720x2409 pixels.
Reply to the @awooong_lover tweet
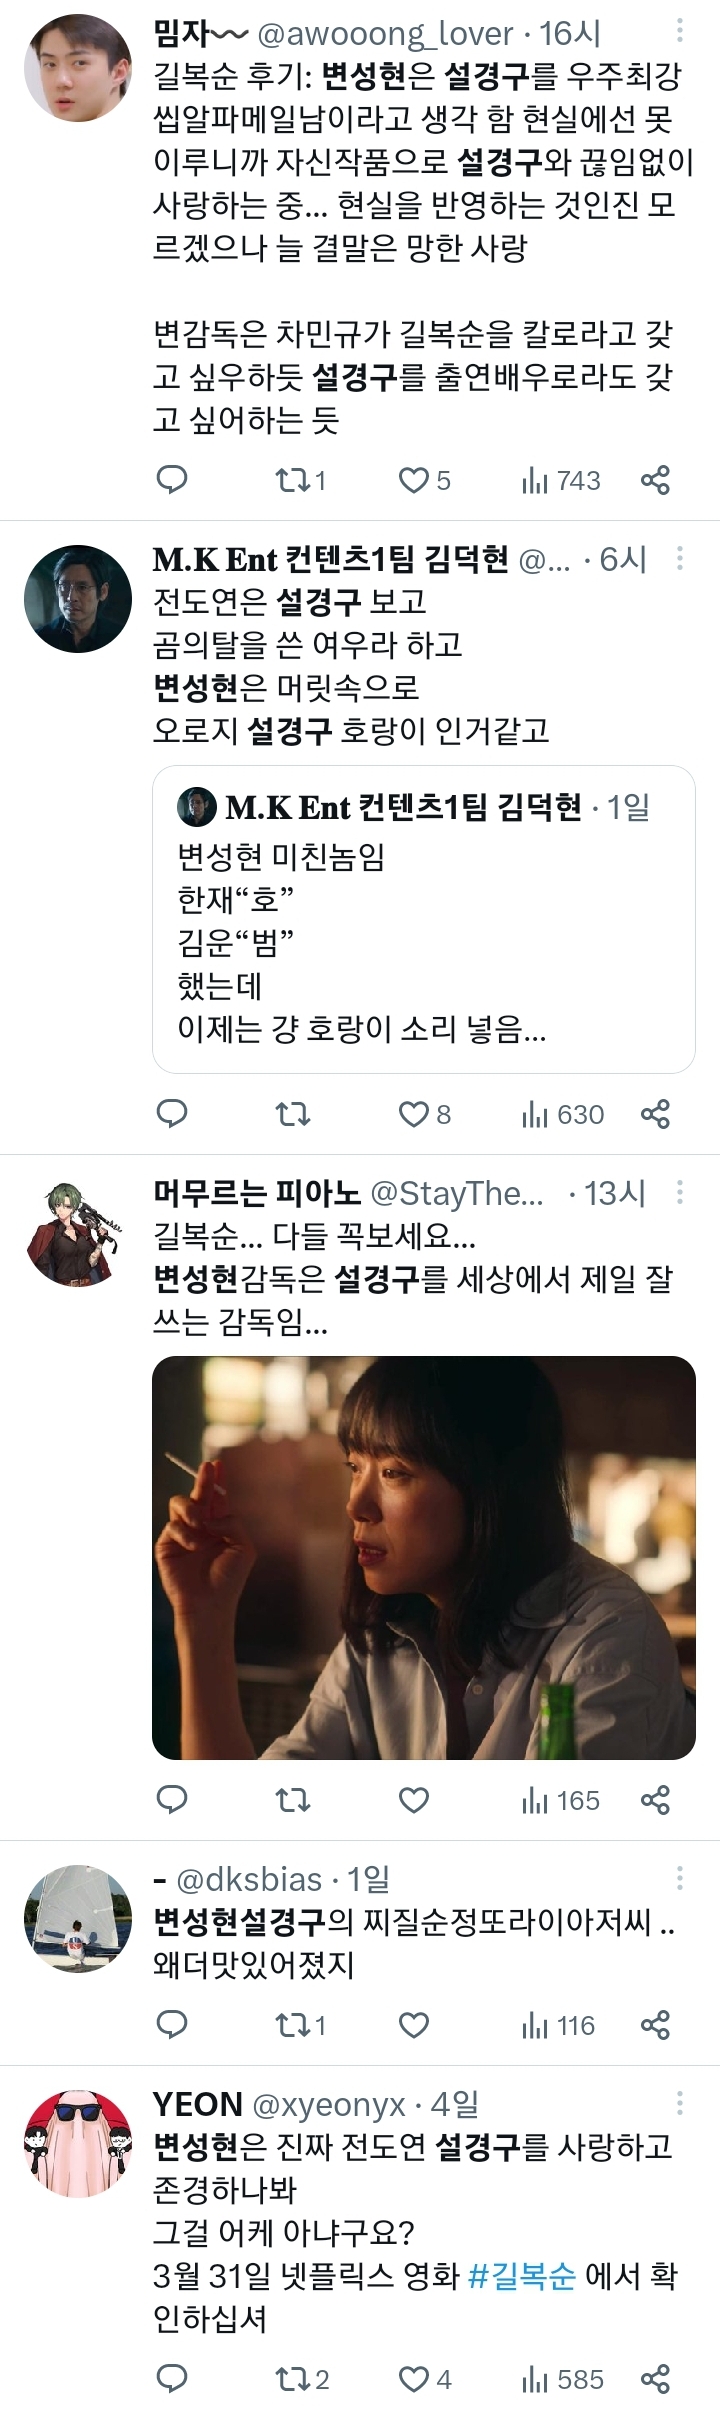point(172,480)
